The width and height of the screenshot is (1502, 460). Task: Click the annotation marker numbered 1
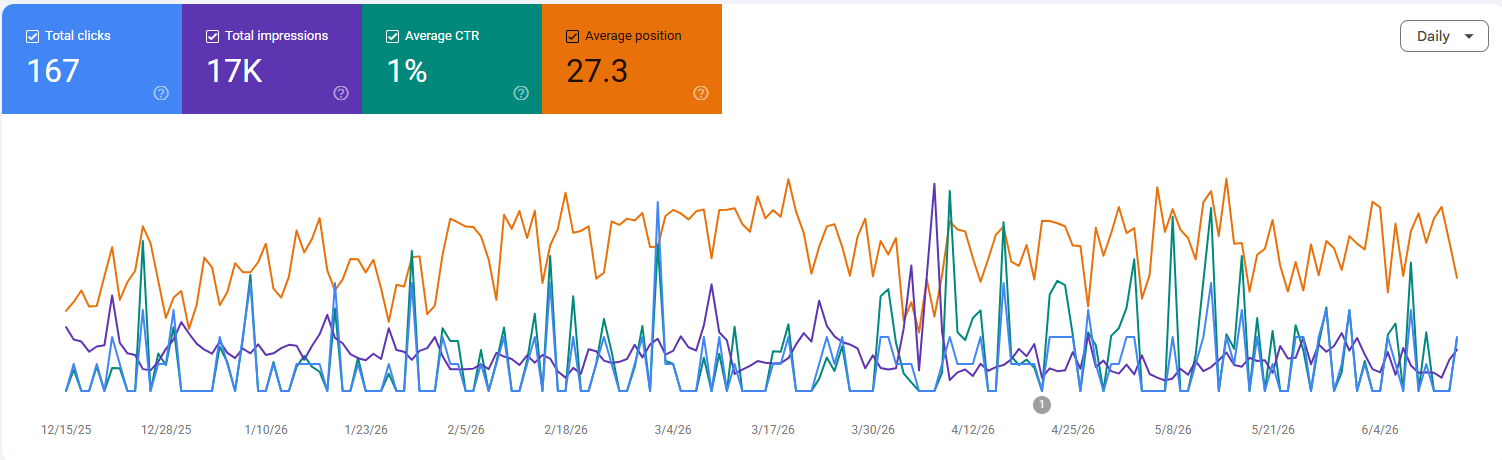point(1042,404)
